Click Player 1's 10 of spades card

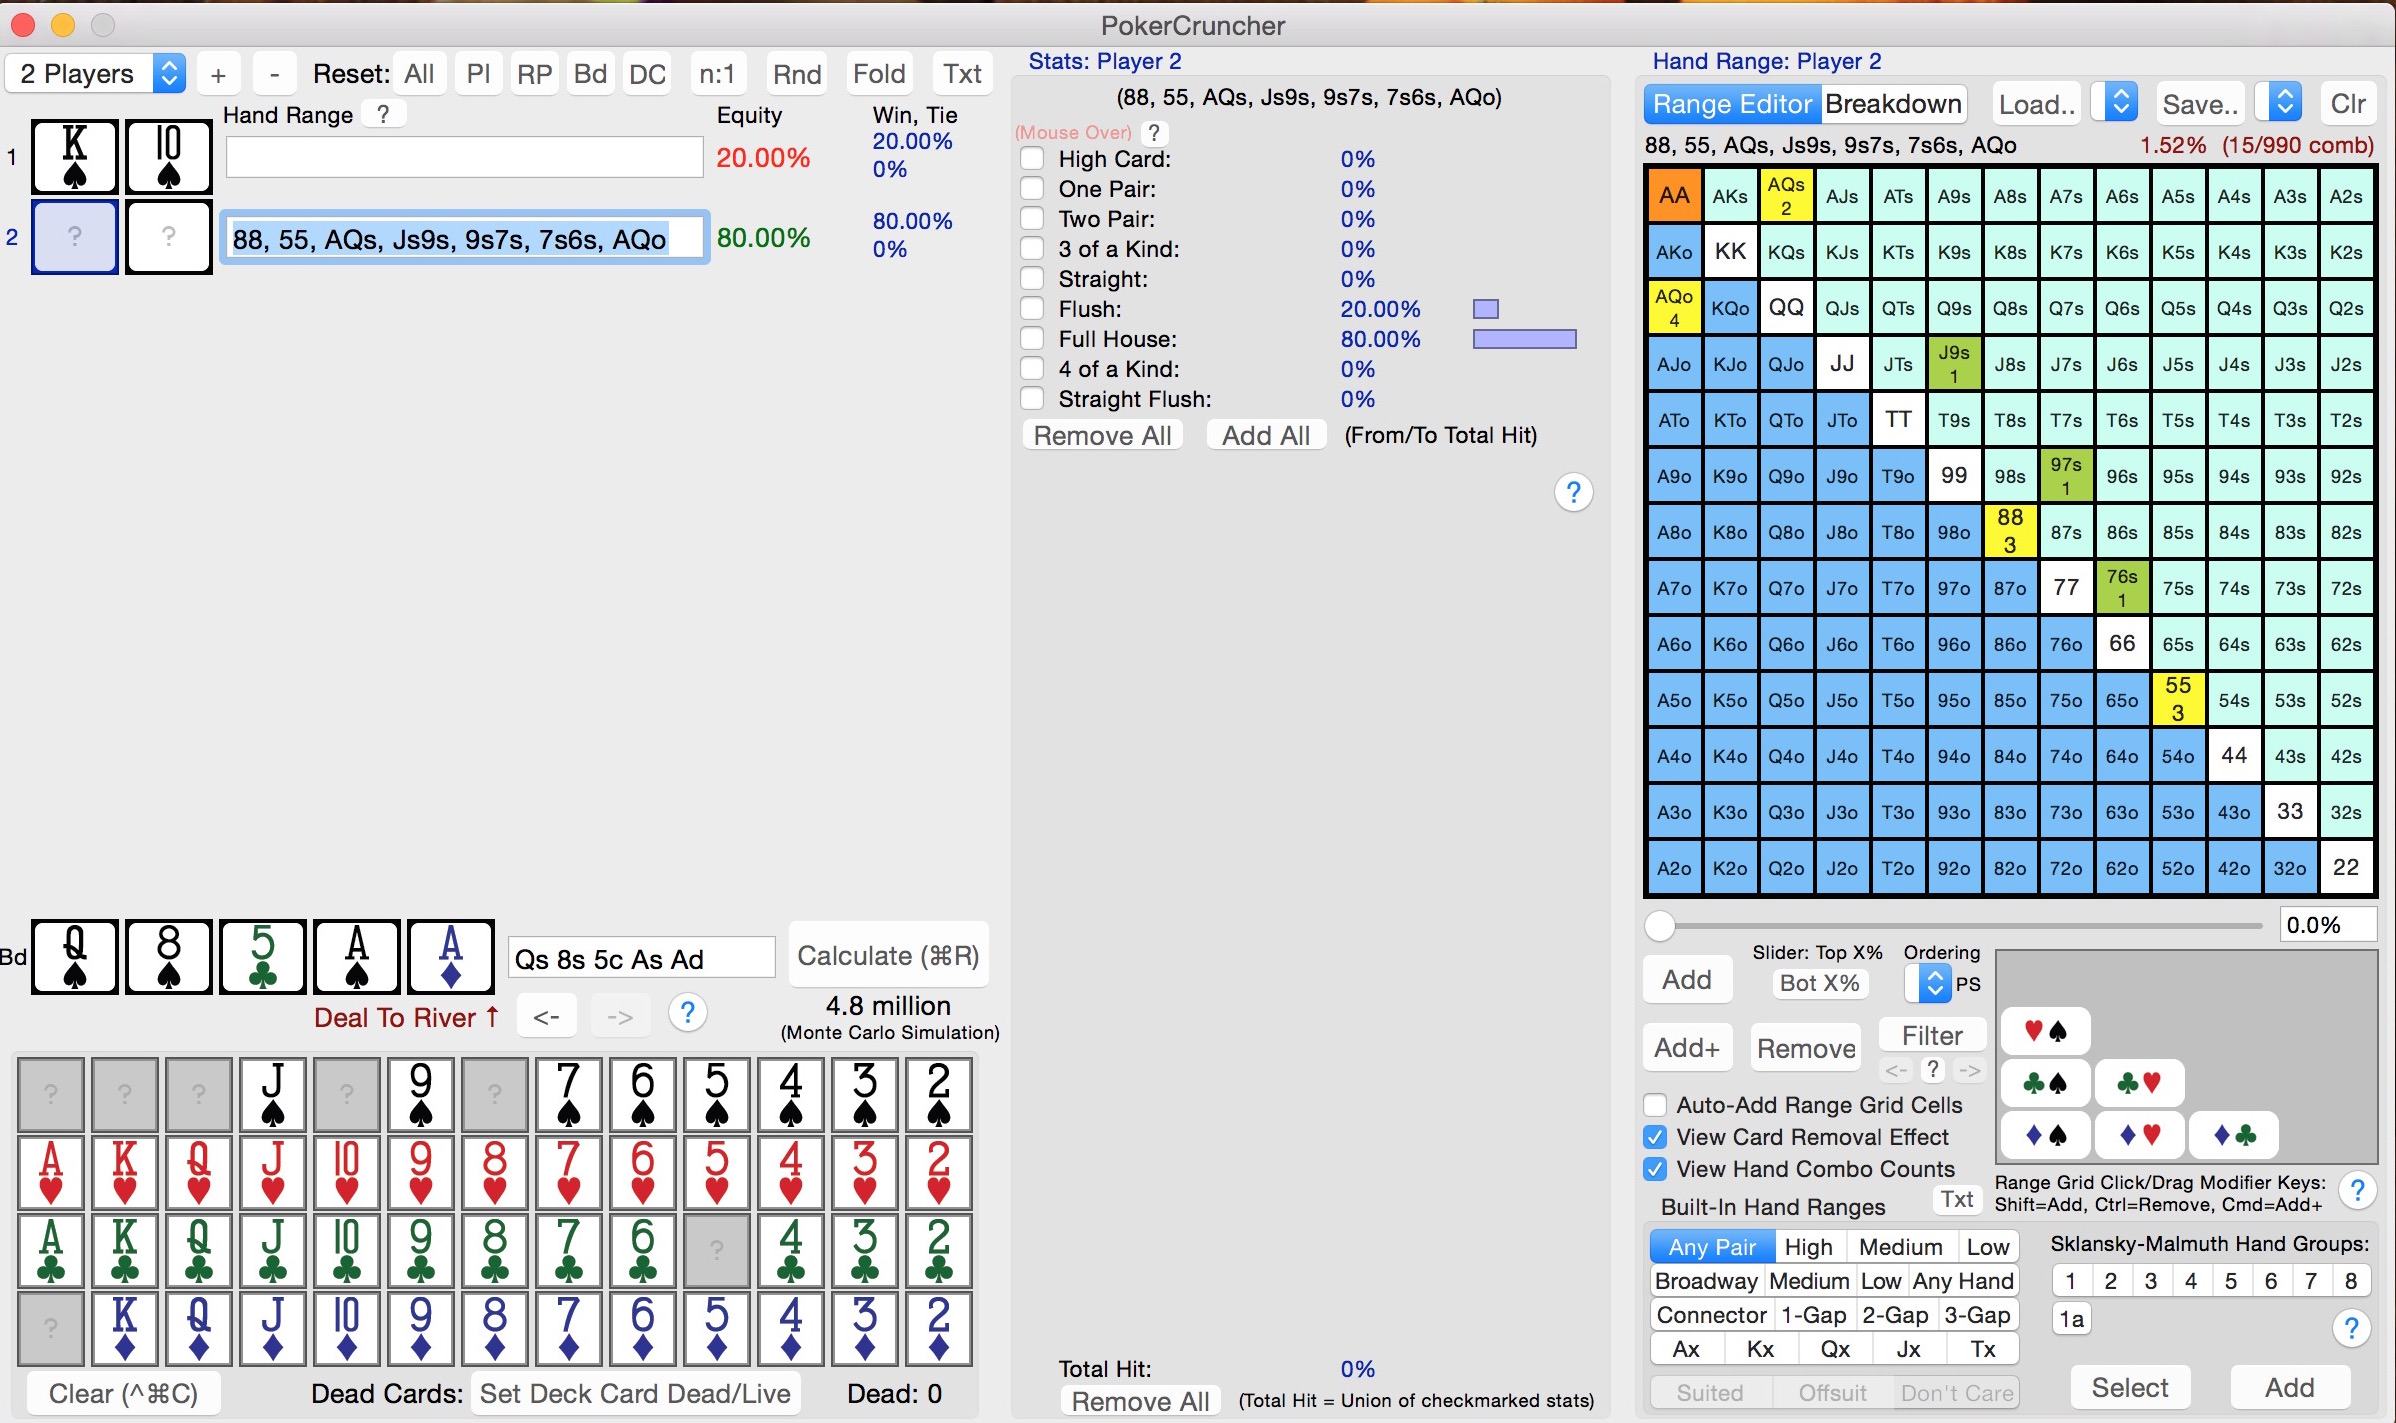169,157
